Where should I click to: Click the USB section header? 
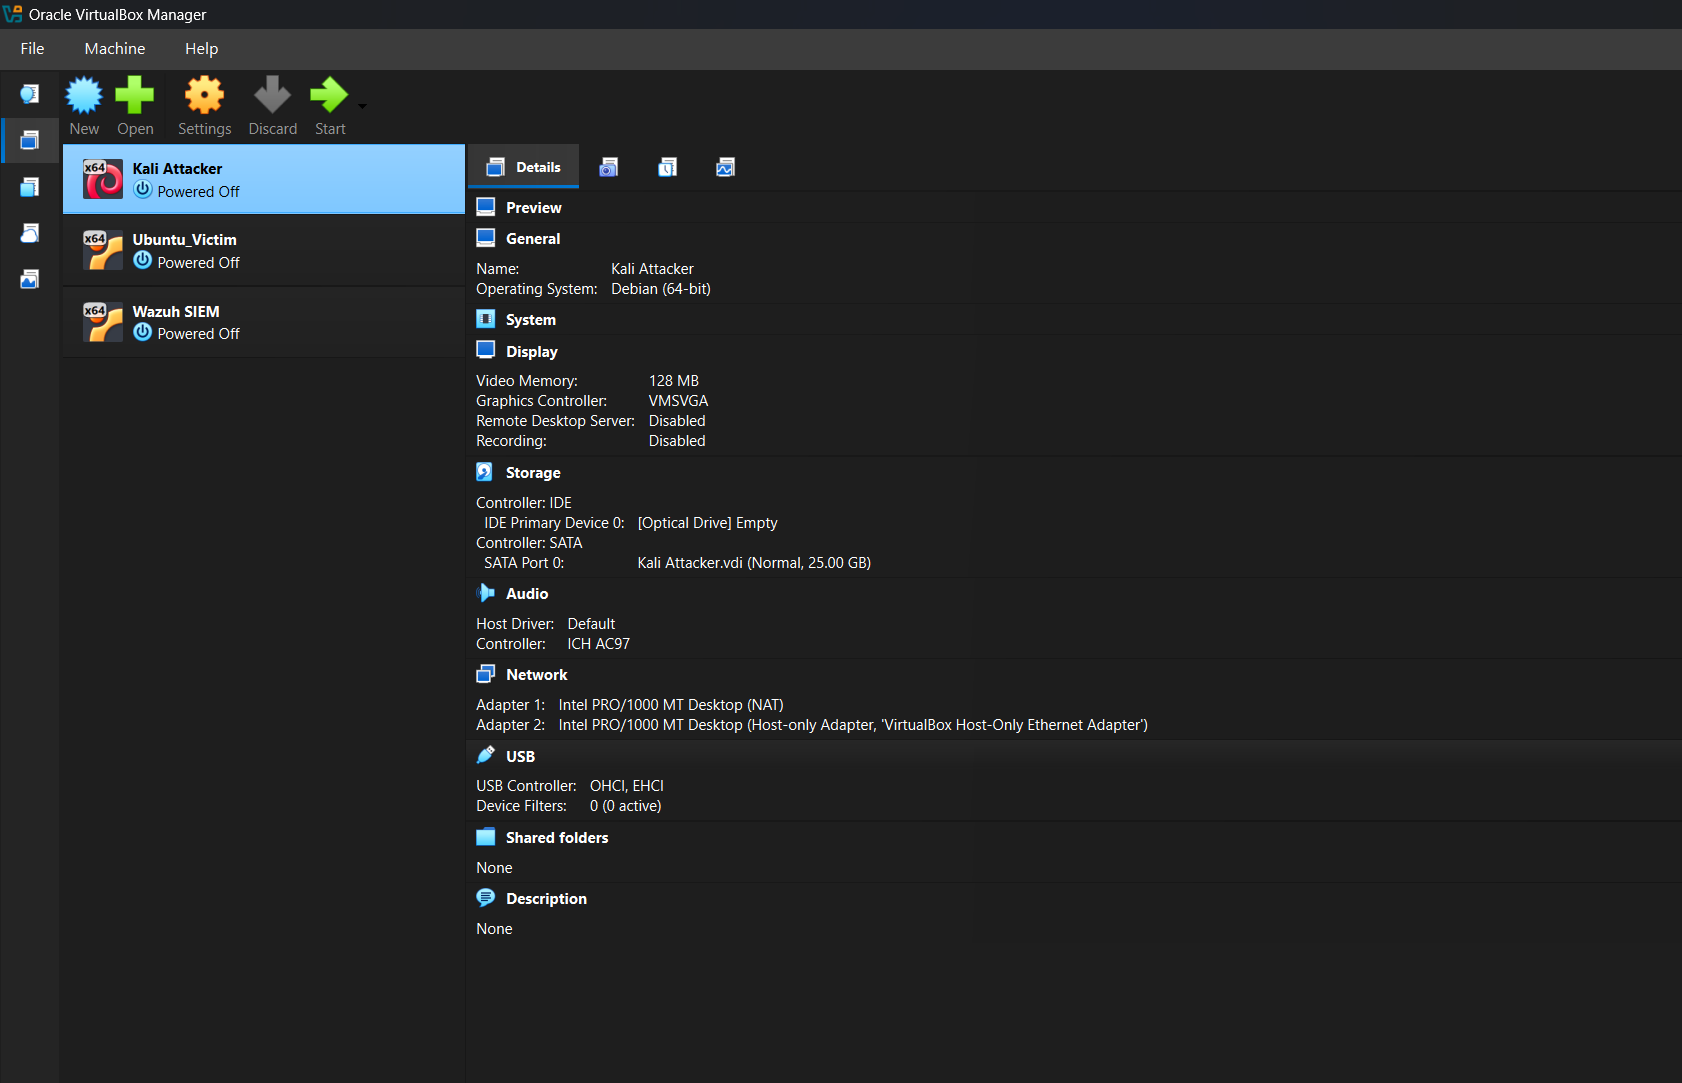520,757
